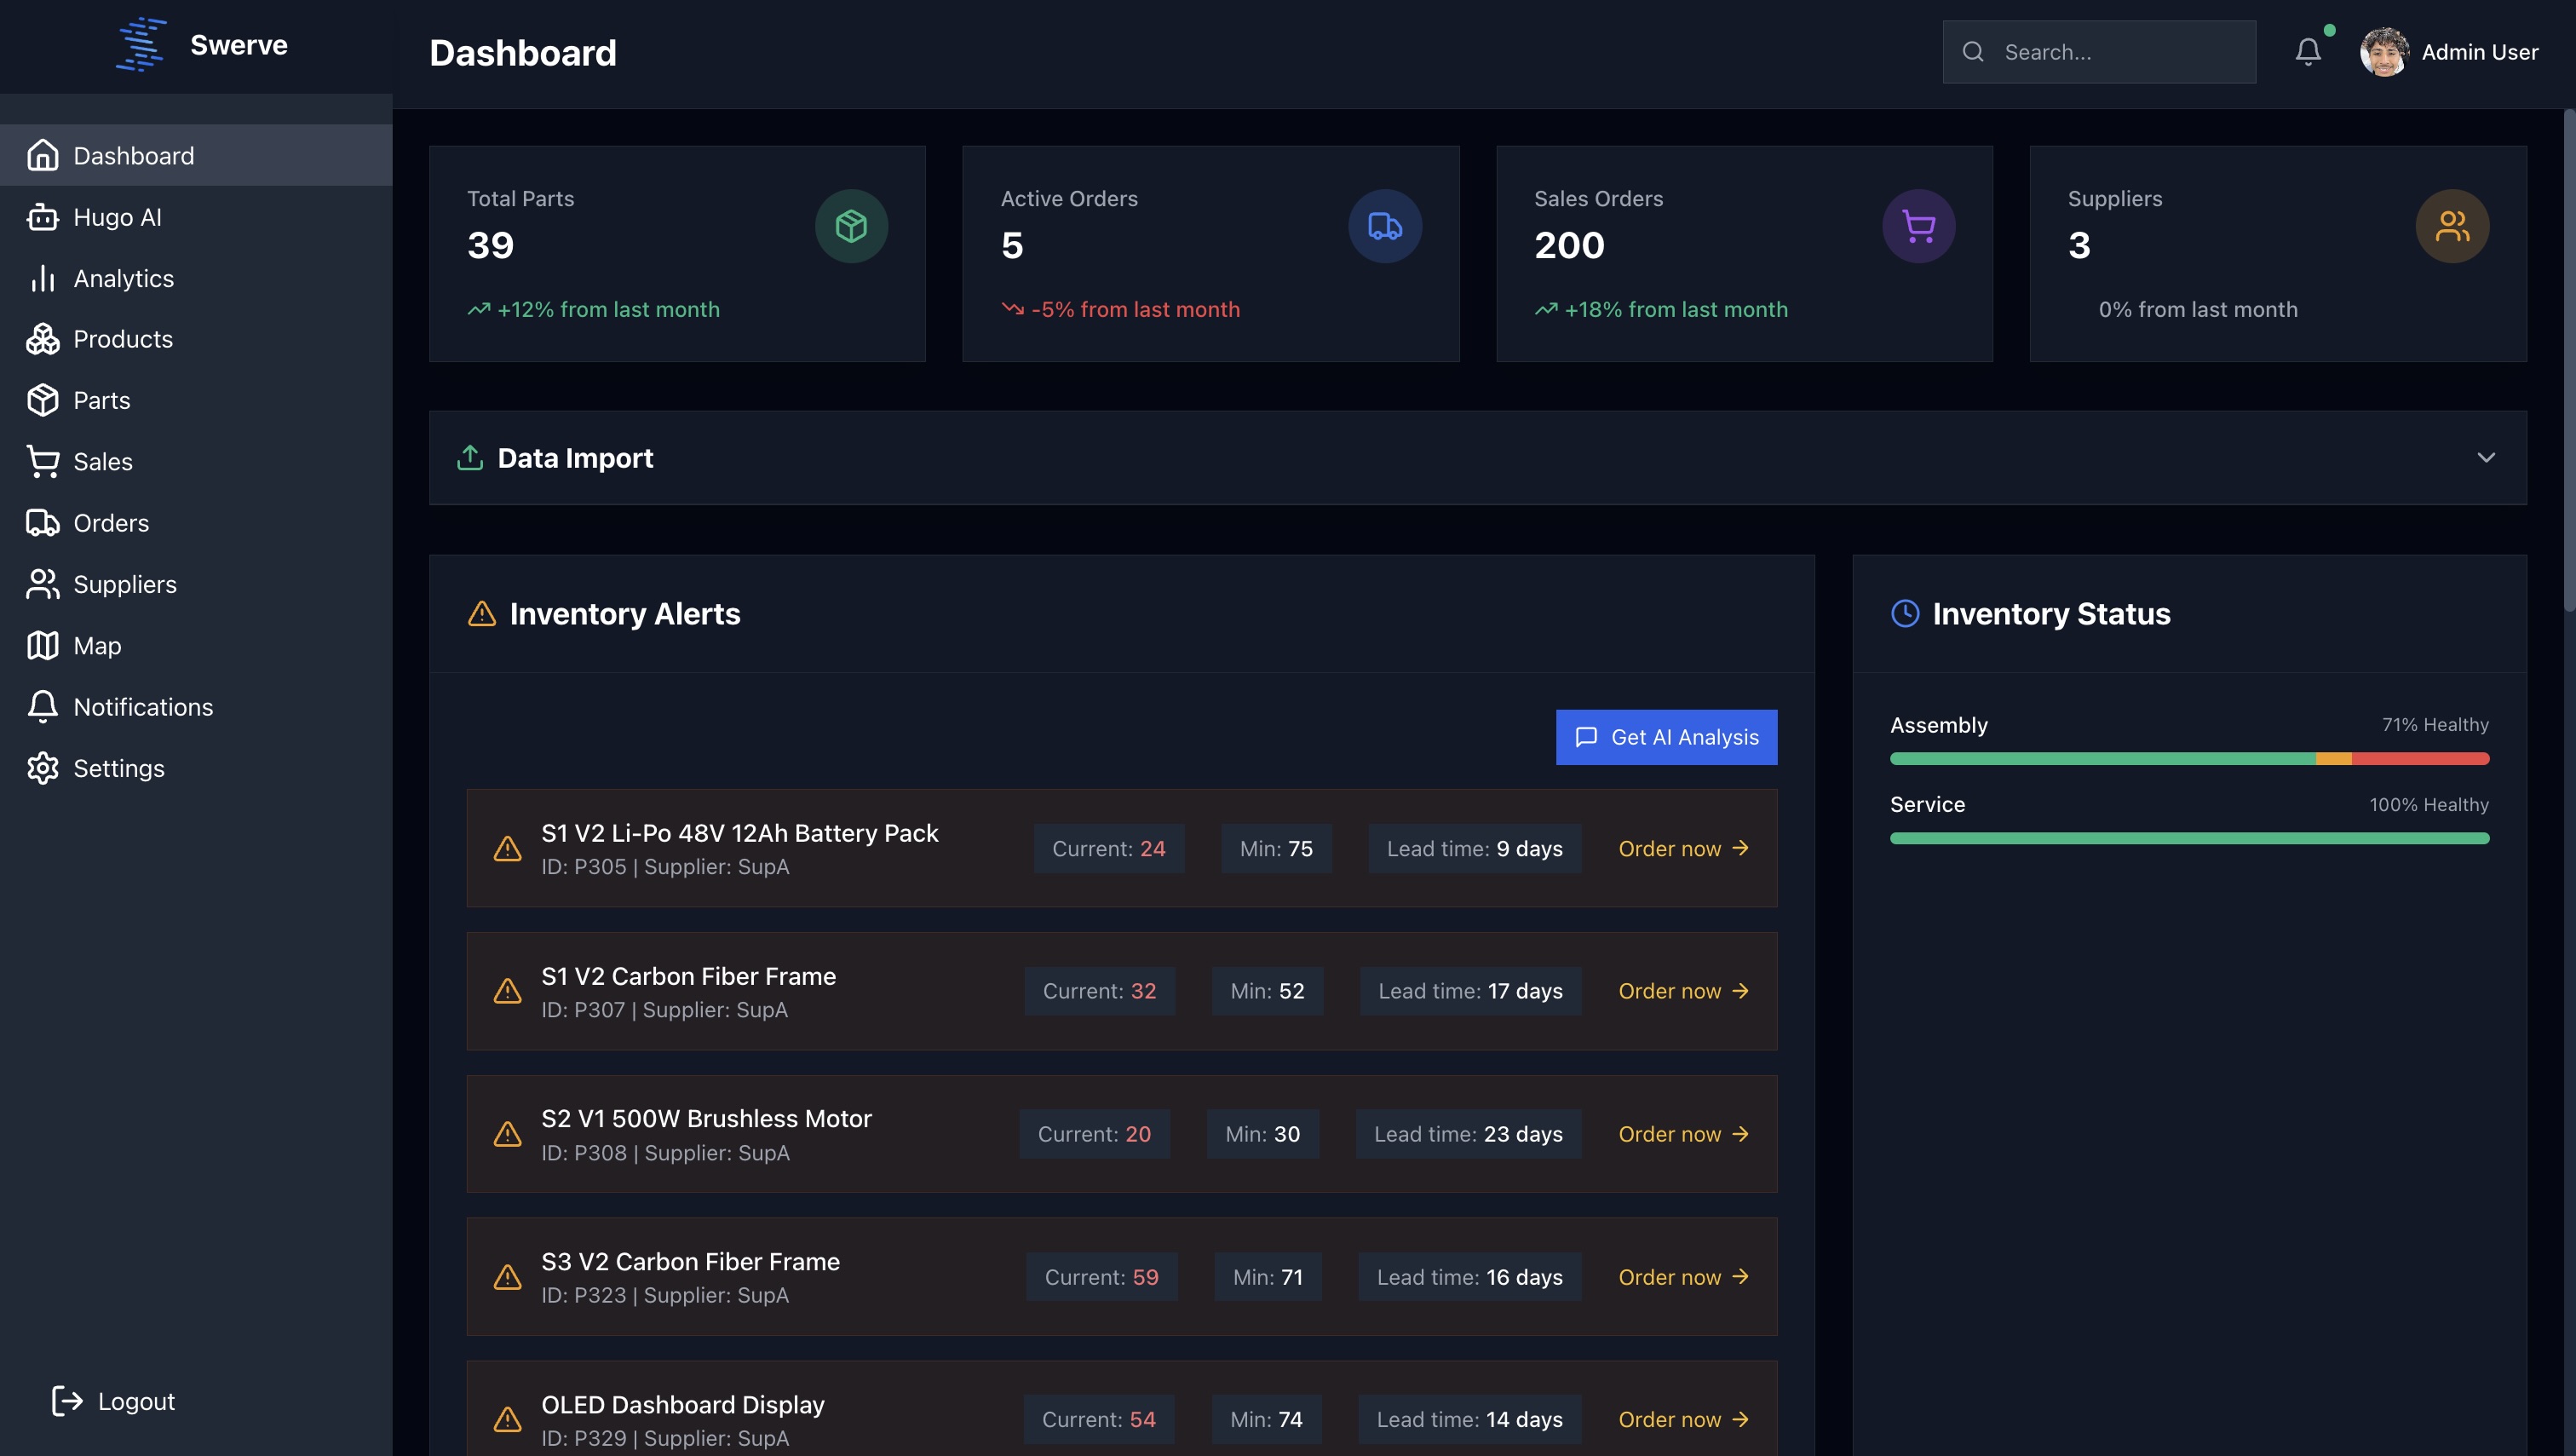
Task: Go to Analytics in the sidebar
Action: [123, 278]
